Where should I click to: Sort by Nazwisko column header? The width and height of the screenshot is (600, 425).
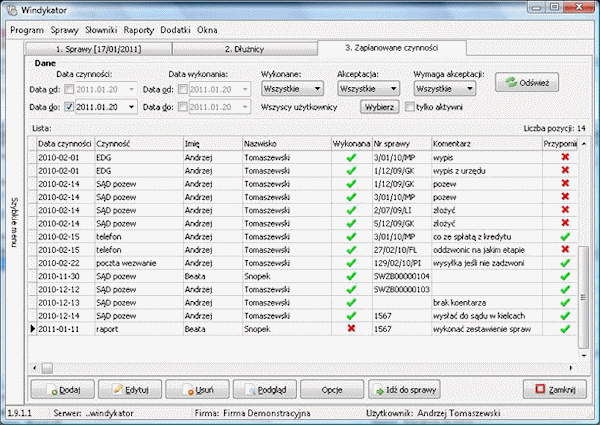point(287,144)
